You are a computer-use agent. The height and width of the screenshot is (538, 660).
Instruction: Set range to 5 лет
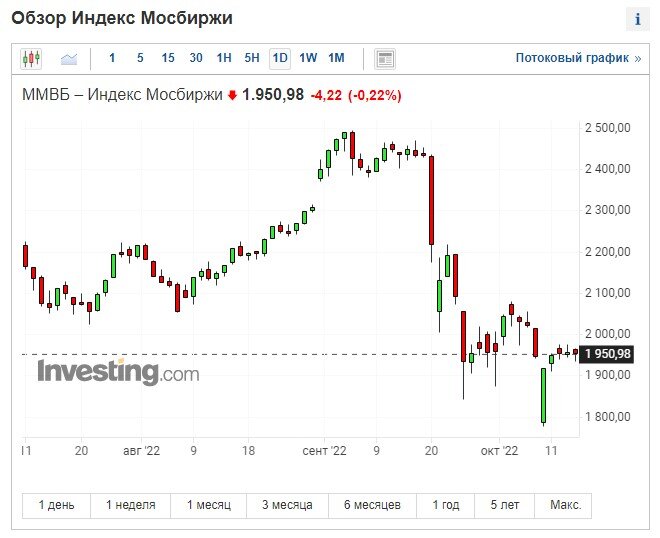click(505, 505)
